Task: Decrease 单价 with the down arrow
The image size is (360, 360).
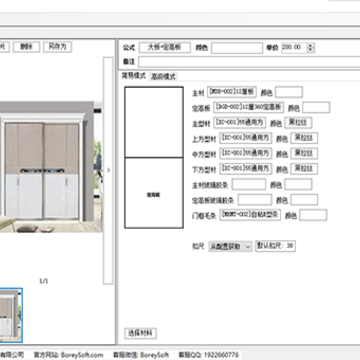Action: (311, 50)
